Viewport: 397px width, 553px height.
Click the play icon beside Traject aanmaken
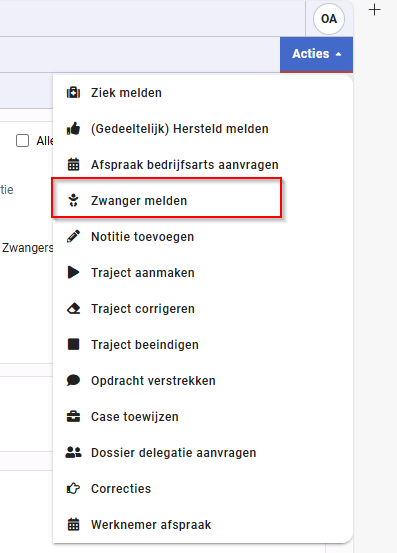tap(73, 272)
